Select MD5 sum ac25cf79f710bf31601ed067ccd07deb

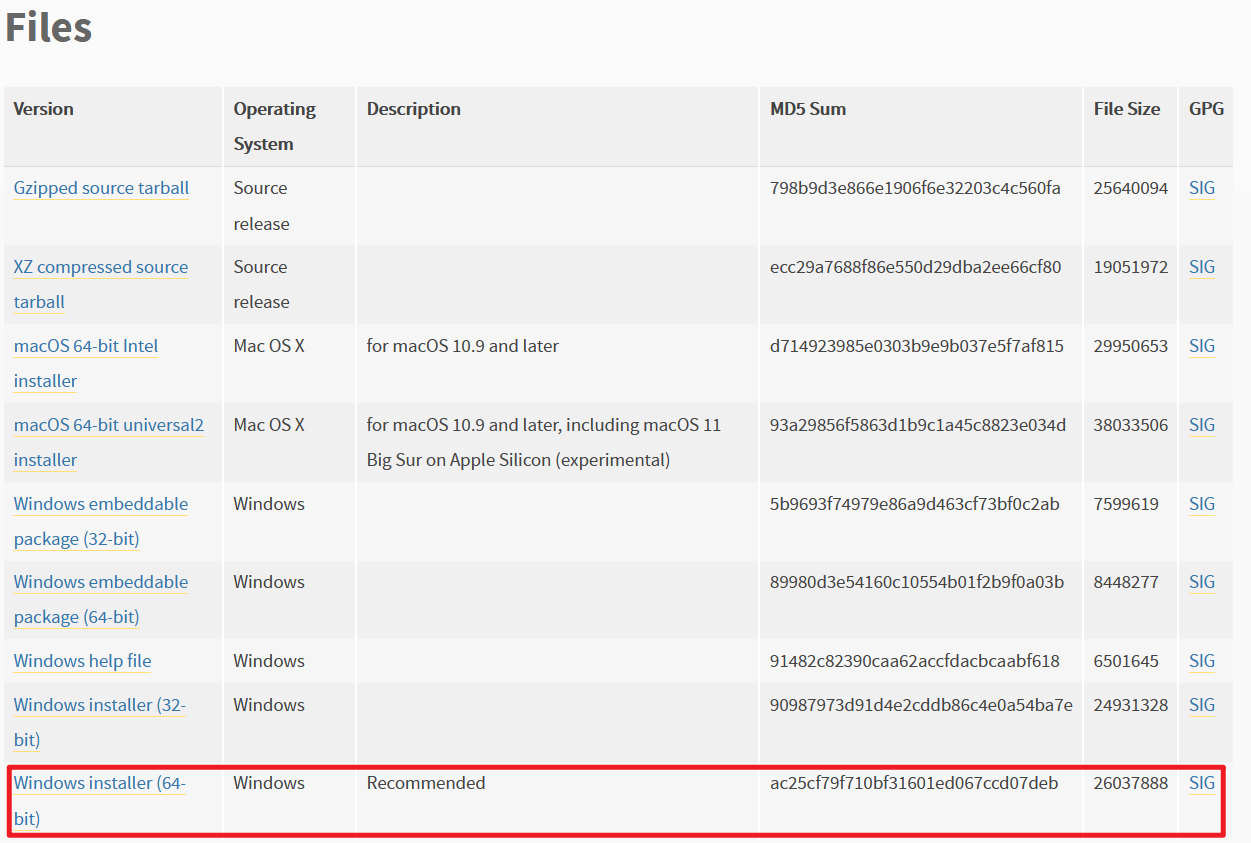(914, 783)
